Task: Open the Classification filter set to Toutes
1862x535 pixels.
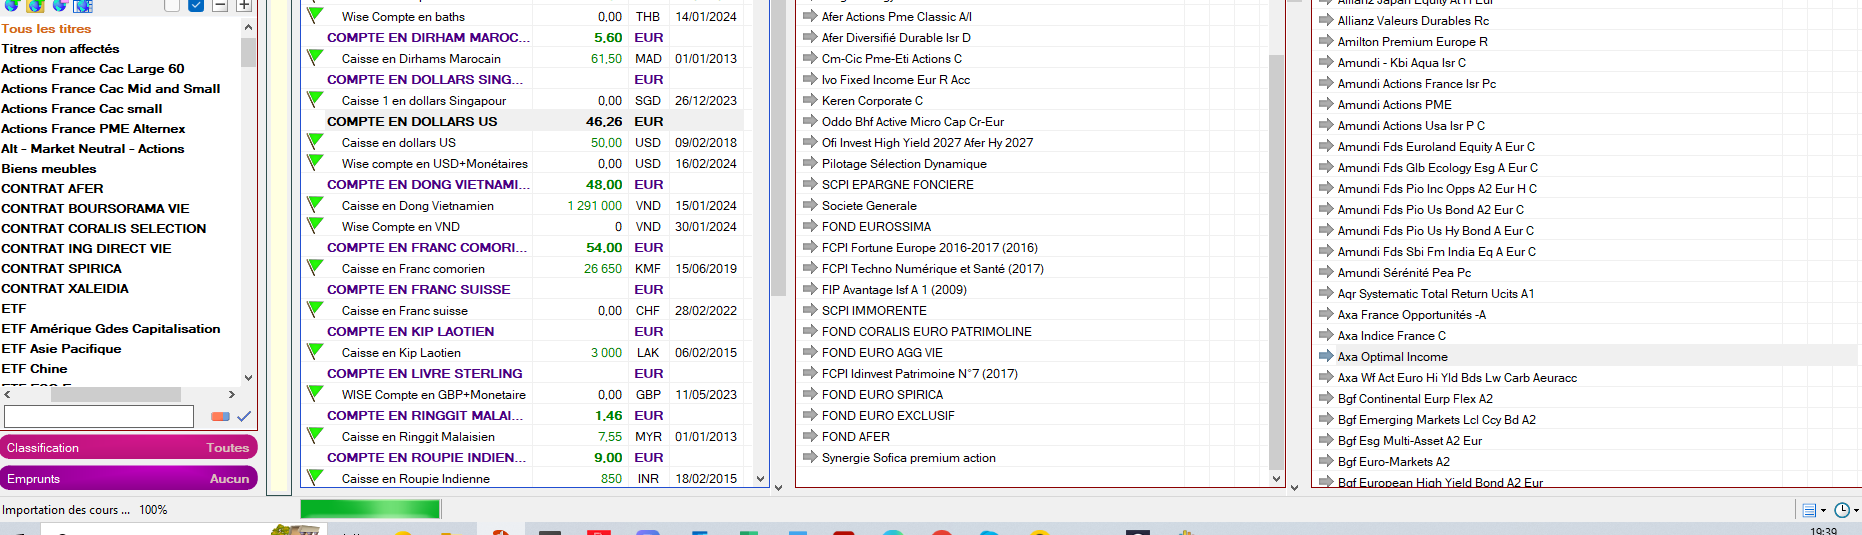Action: (129, 447)
